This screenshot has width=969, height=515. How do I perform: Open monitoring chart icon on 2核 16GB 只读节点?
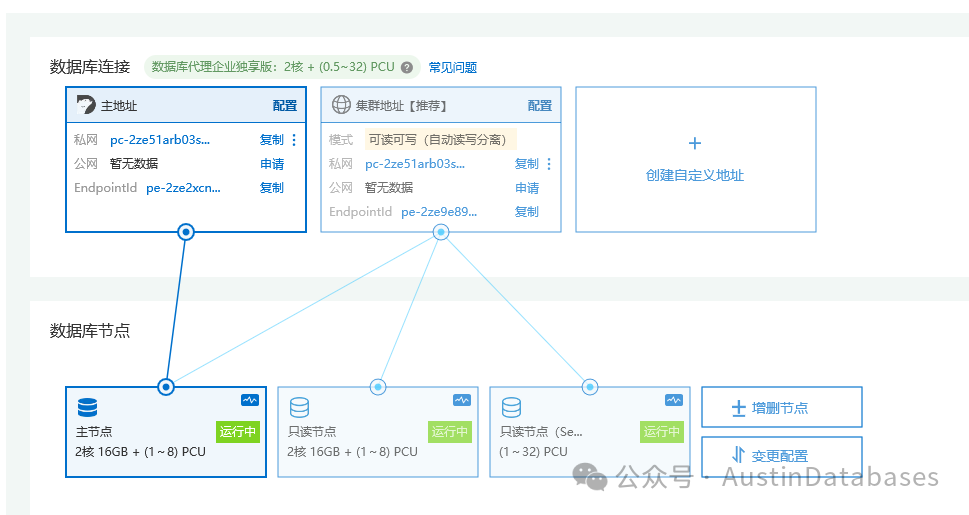point(462,400)
